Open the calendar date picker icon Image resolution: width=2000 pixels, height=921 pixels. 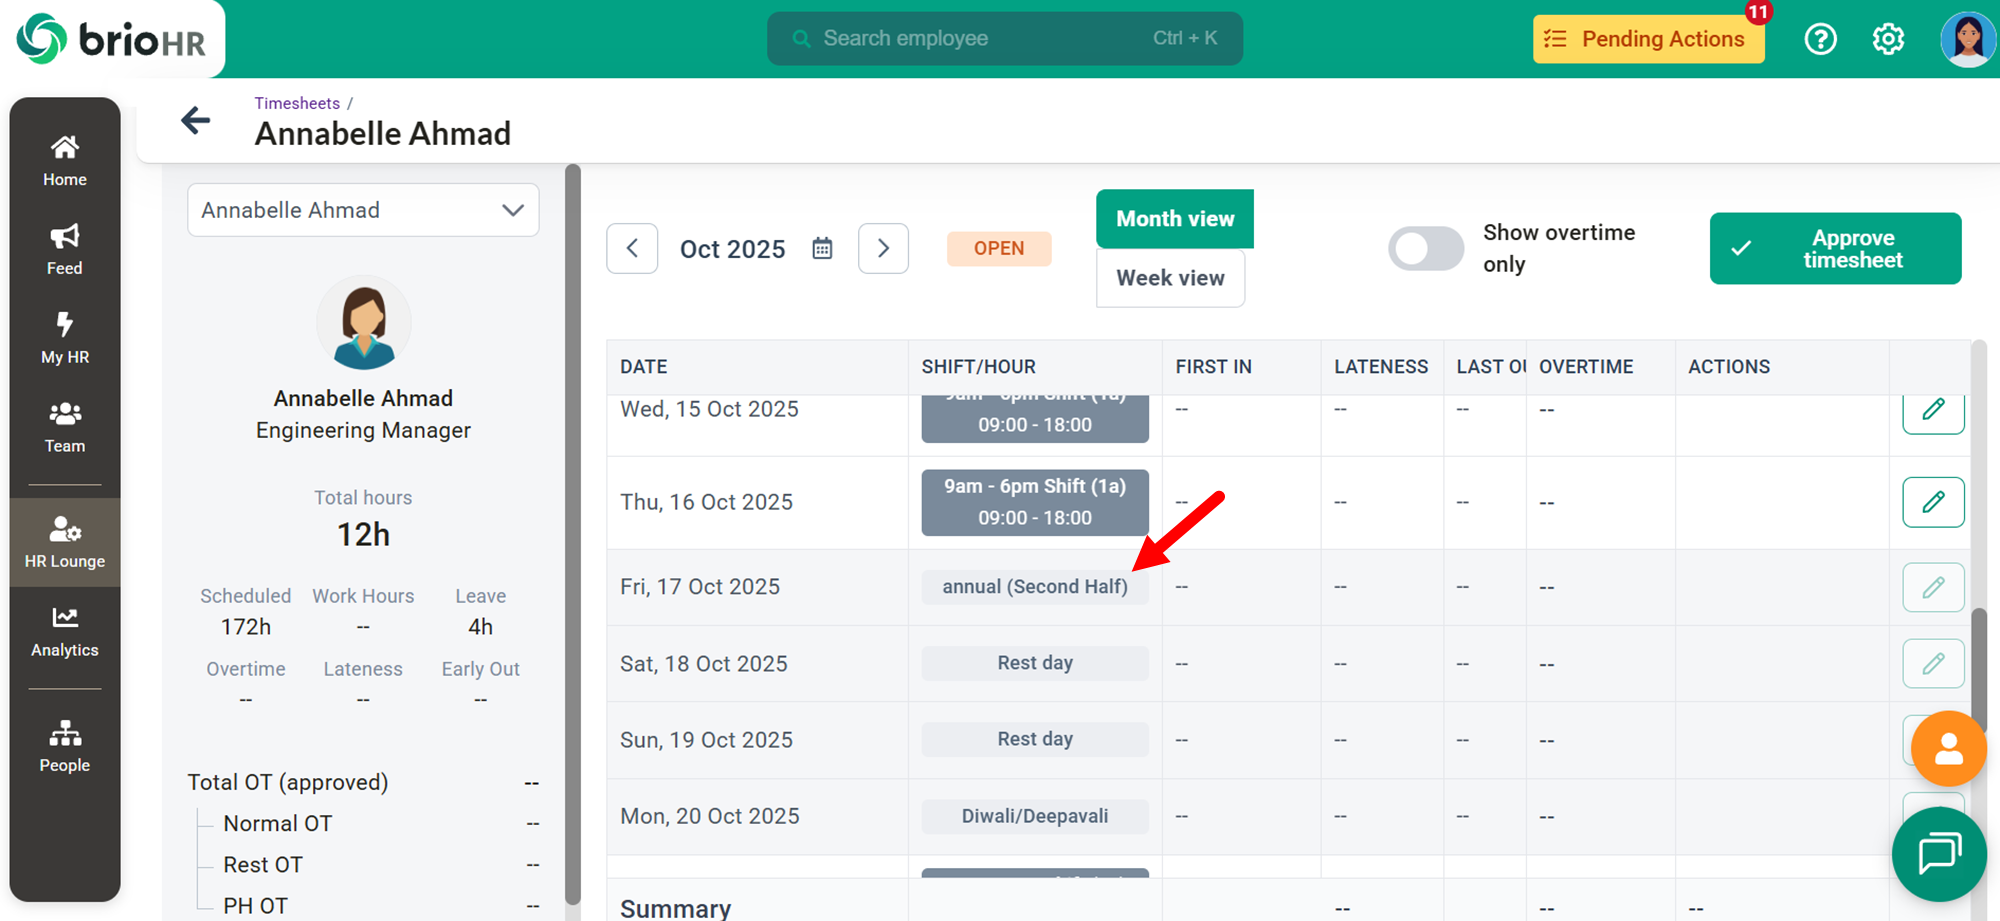tap(822, 249)
